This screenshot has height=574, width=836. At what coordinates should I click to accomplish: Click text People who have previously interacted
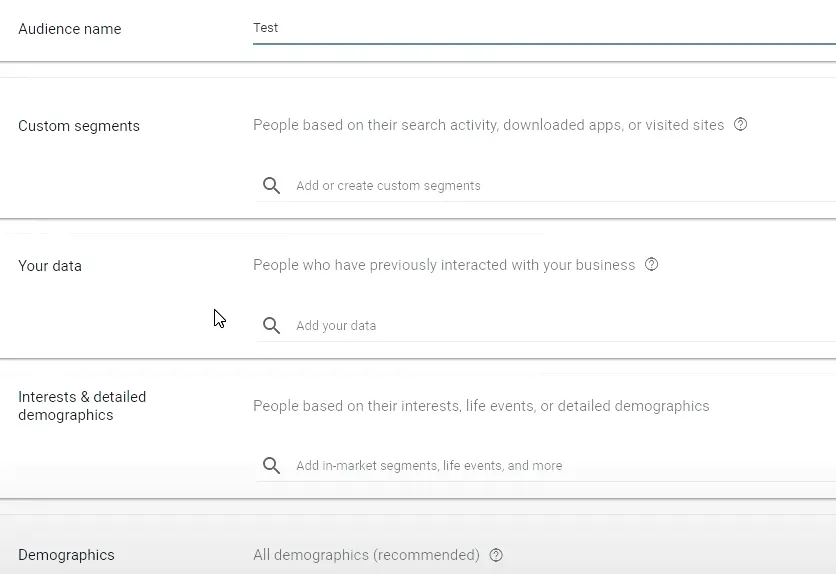(444, 265)
